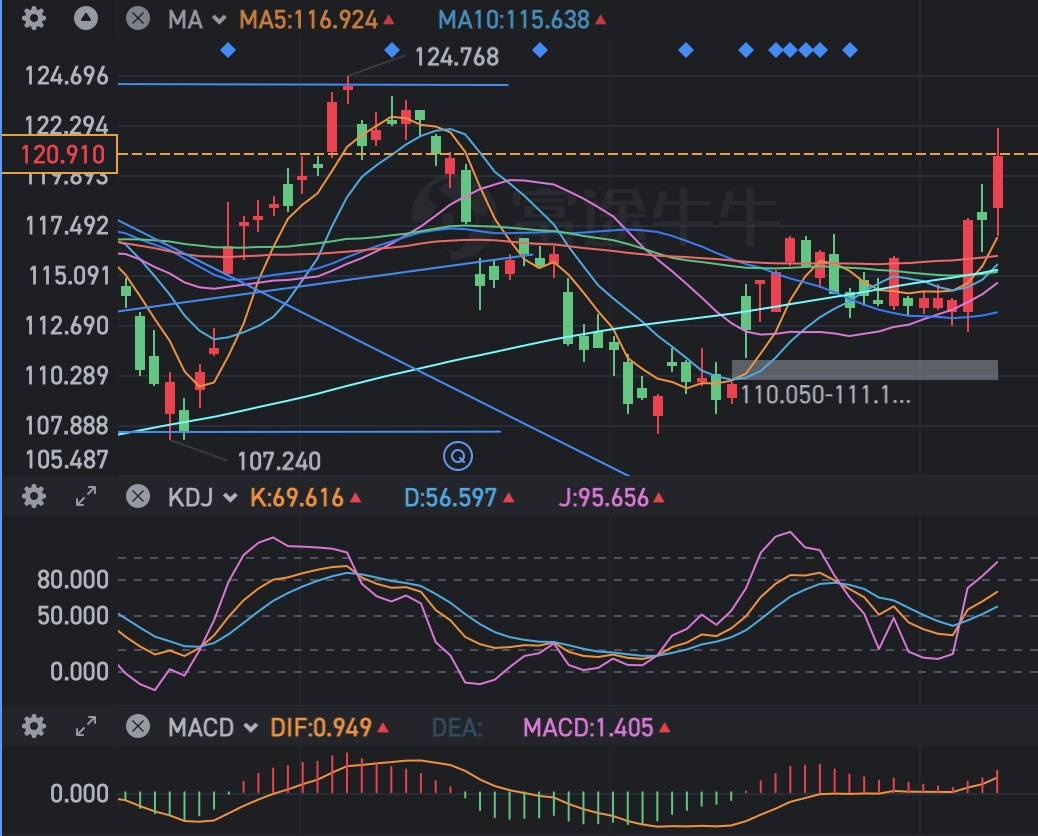The image size is (1038, 836).
Task: Click the gray 110.050-111.1 support zone bar
Action: pyautogui.click(x=864, y=370)
